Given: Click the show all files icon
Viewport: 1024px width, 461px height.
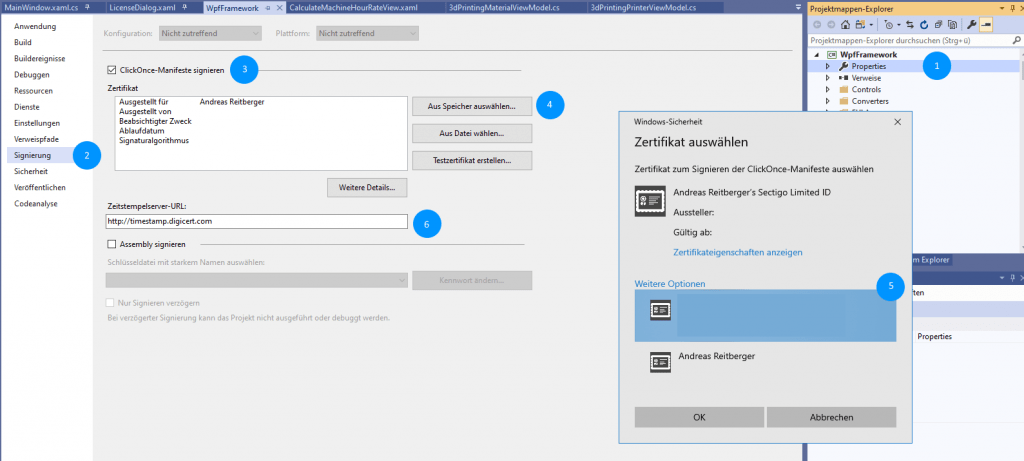Looking at the screenshot, I should pyautogui.click(x=952, y=24).
